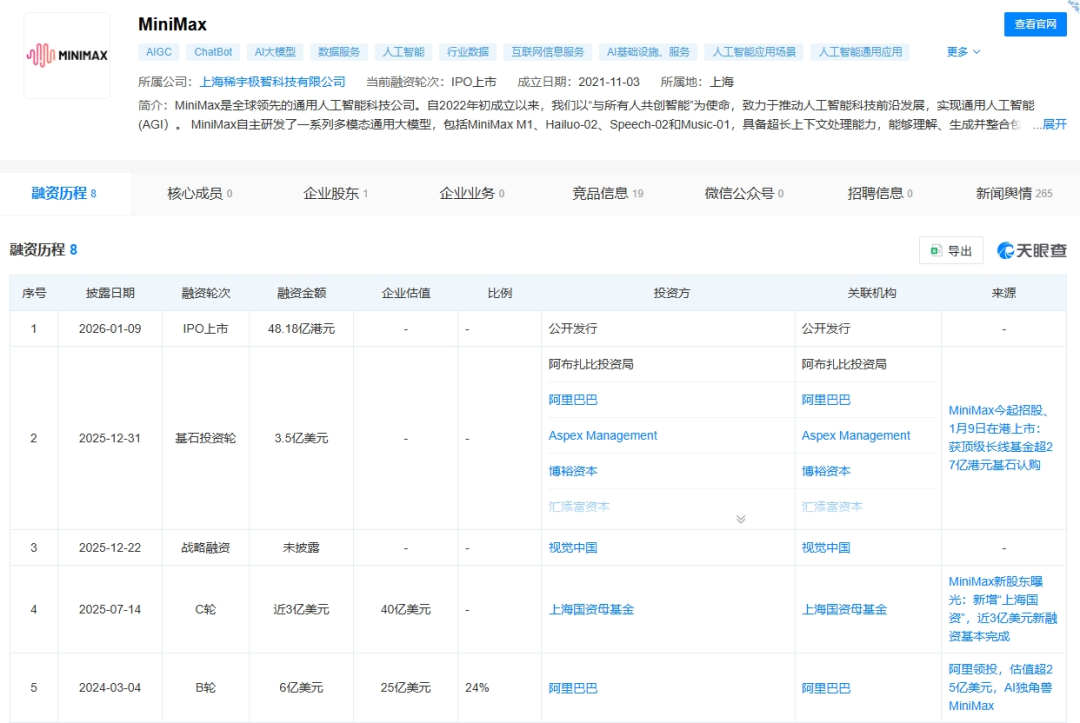Click the AI大模型 tag

pyautogui.click(x=274, y=52)
